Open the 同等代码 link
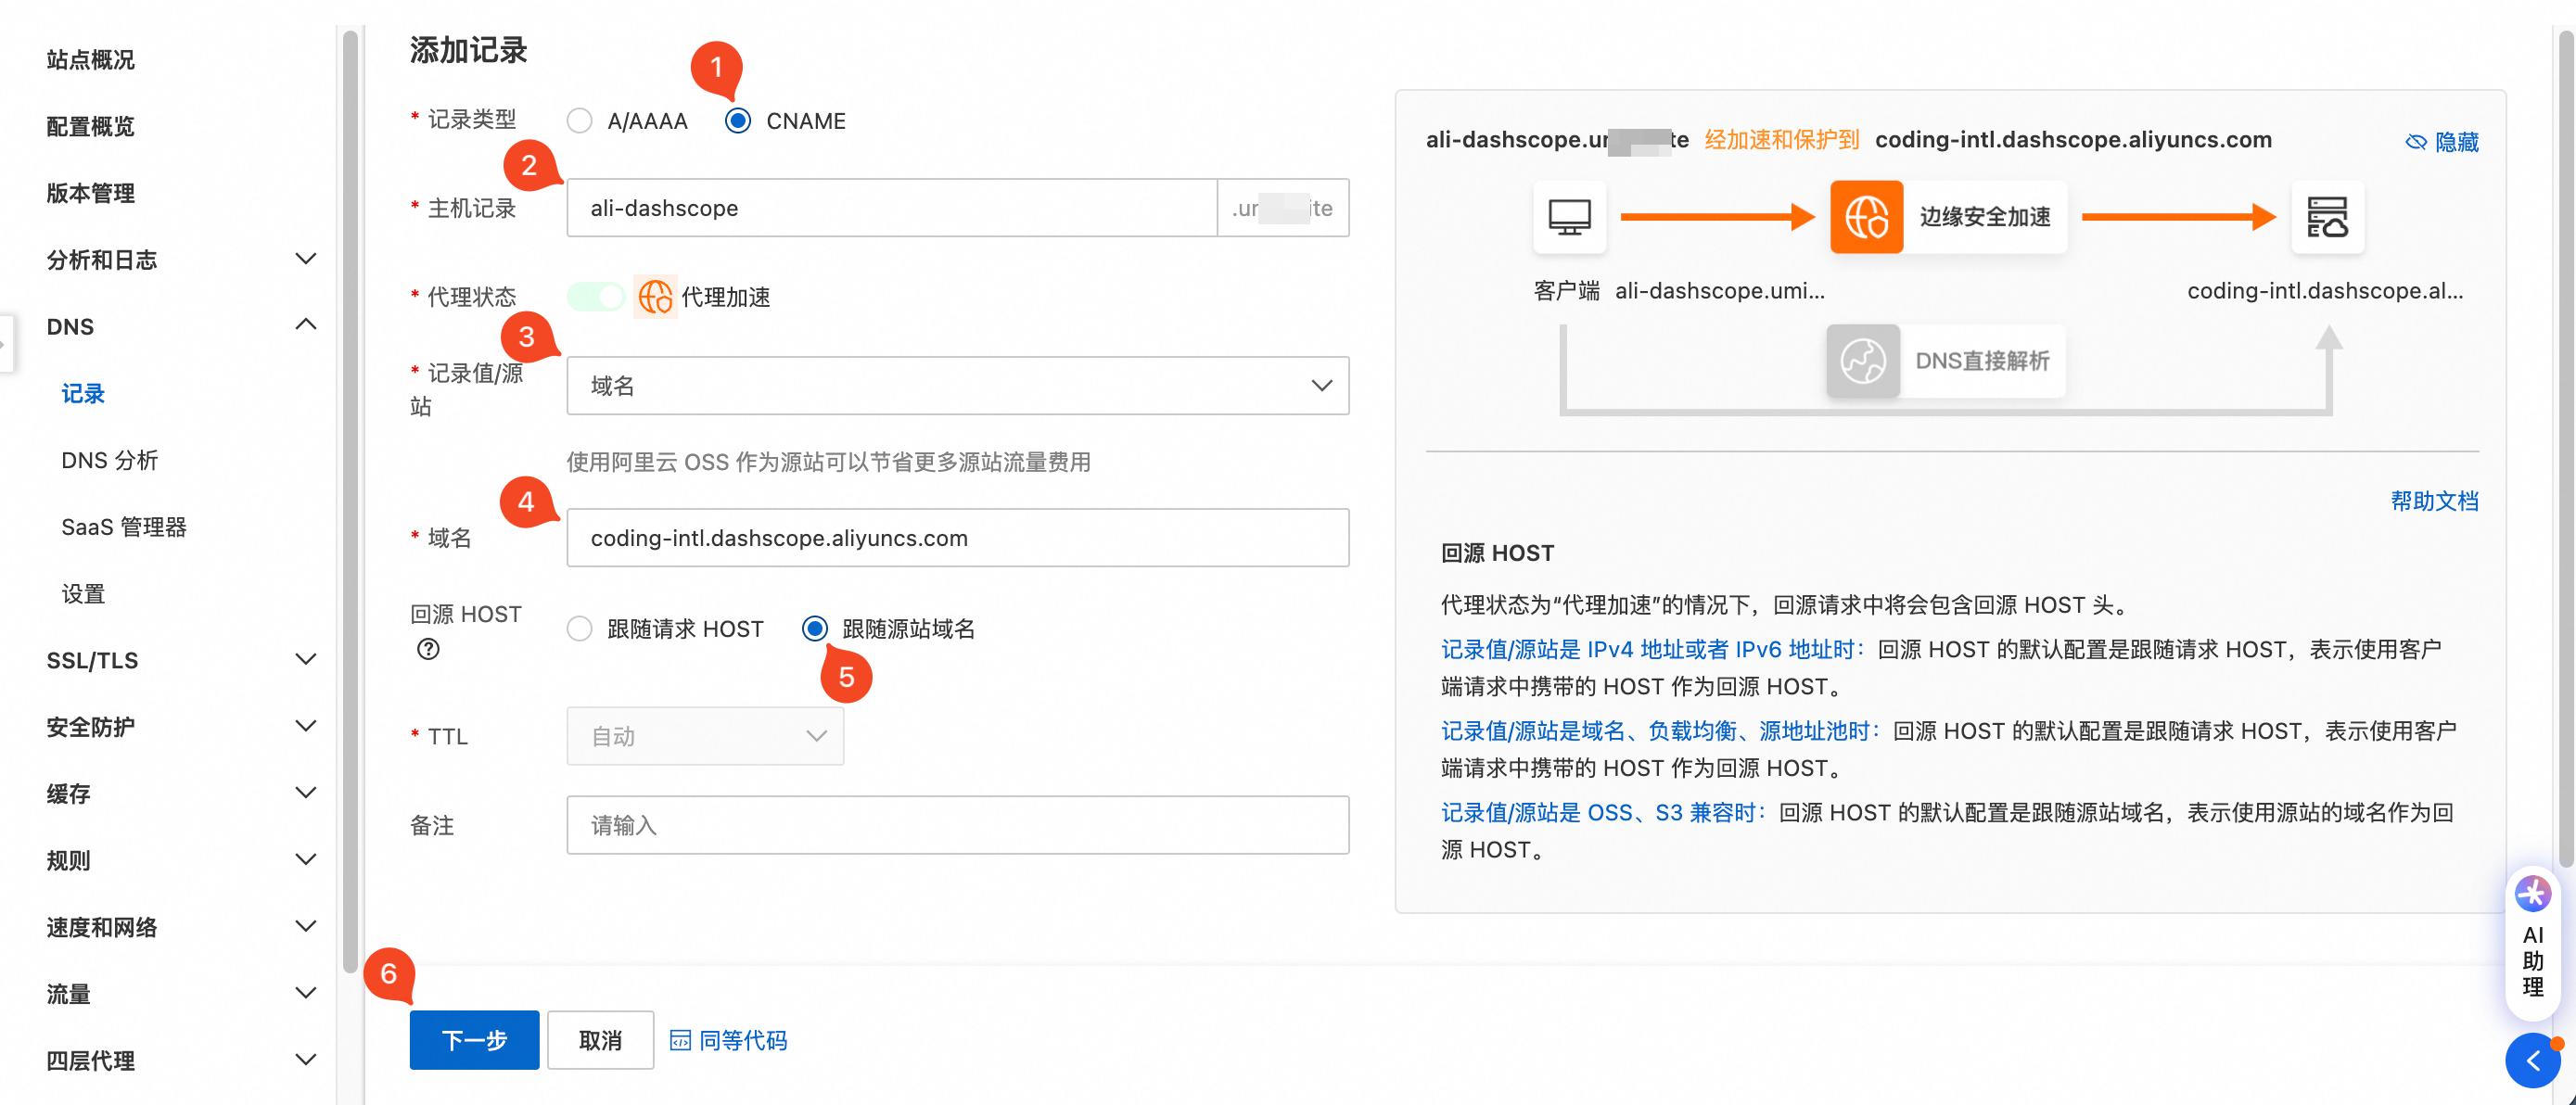This screenshot has width=2576, height=1105. click(x=742, y=1040)
